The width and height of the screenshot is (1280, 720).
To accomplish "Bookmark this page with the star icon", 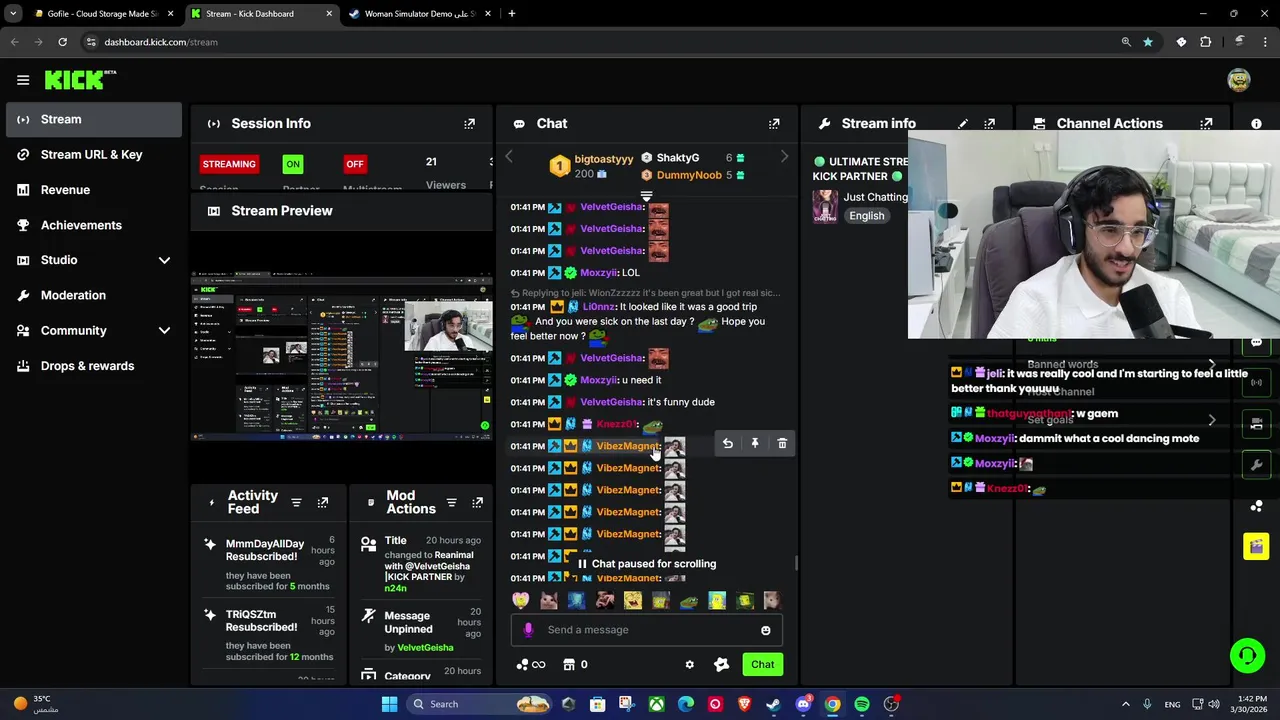I will click(1148, 42).
